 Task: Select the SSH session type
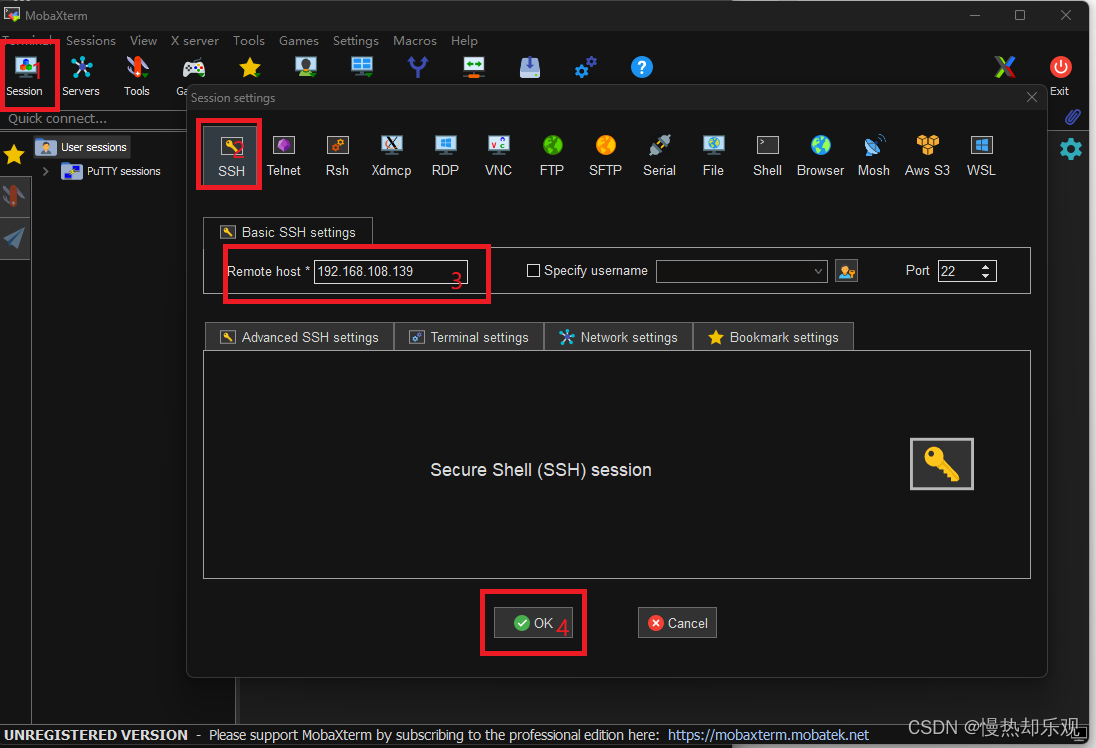pyautogui.click(x=231, y=156)
